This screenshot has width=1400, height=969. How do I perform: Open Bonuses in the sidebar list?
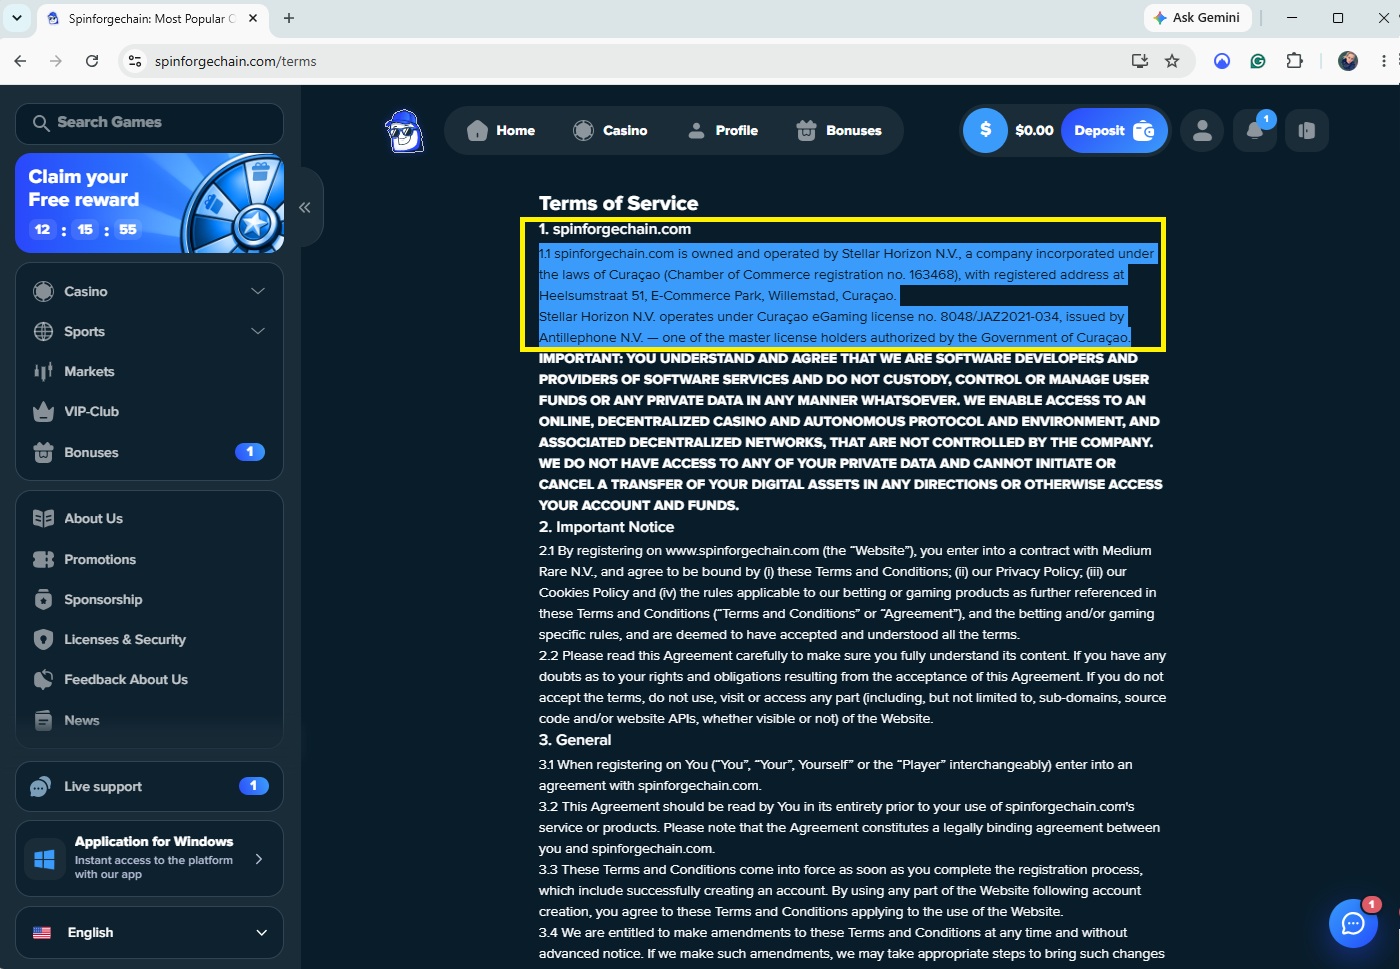tap(150, 452)
